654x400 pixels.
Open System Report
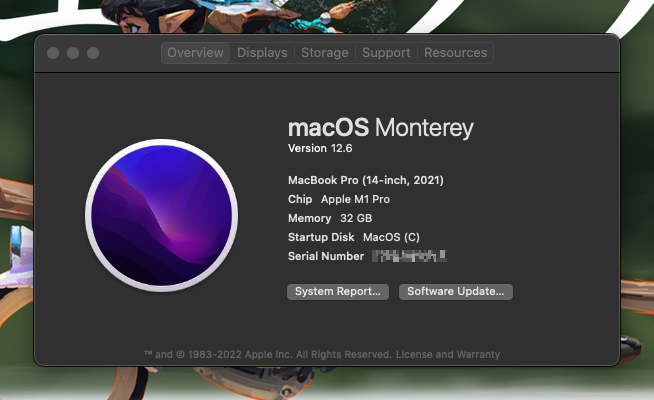338,292
